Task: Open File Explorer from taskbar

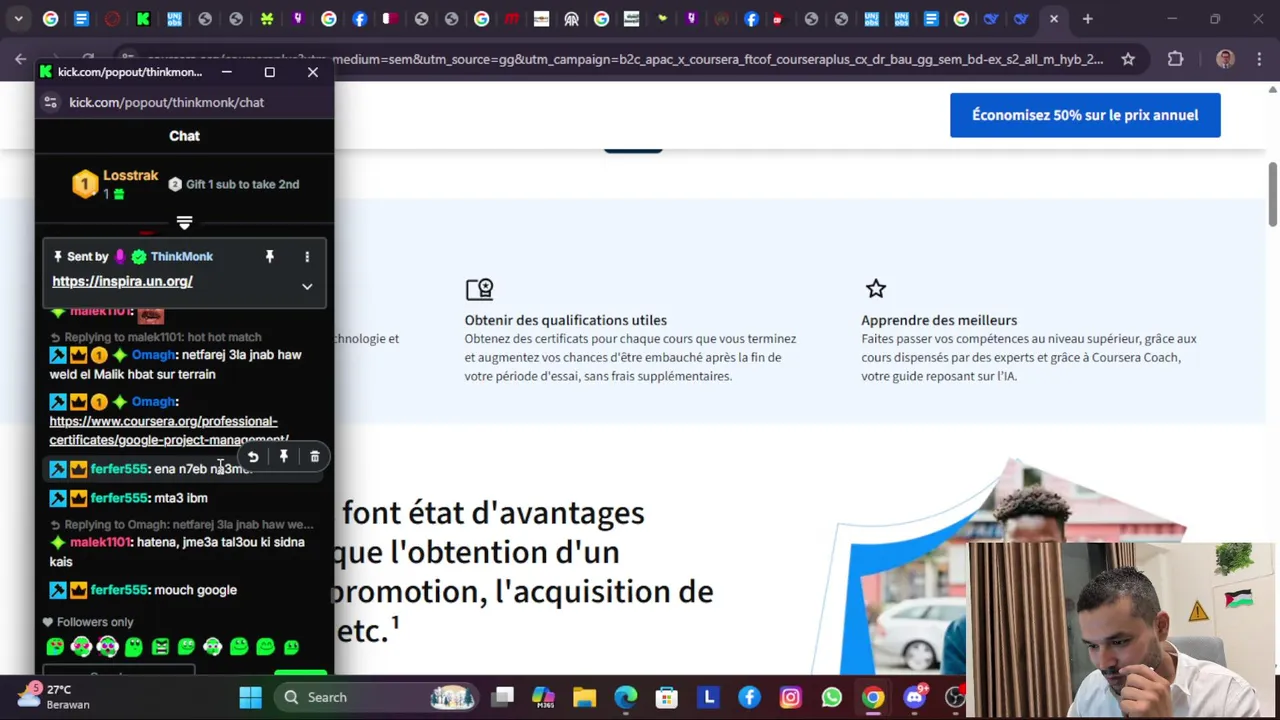Action: tap(584, 697)
